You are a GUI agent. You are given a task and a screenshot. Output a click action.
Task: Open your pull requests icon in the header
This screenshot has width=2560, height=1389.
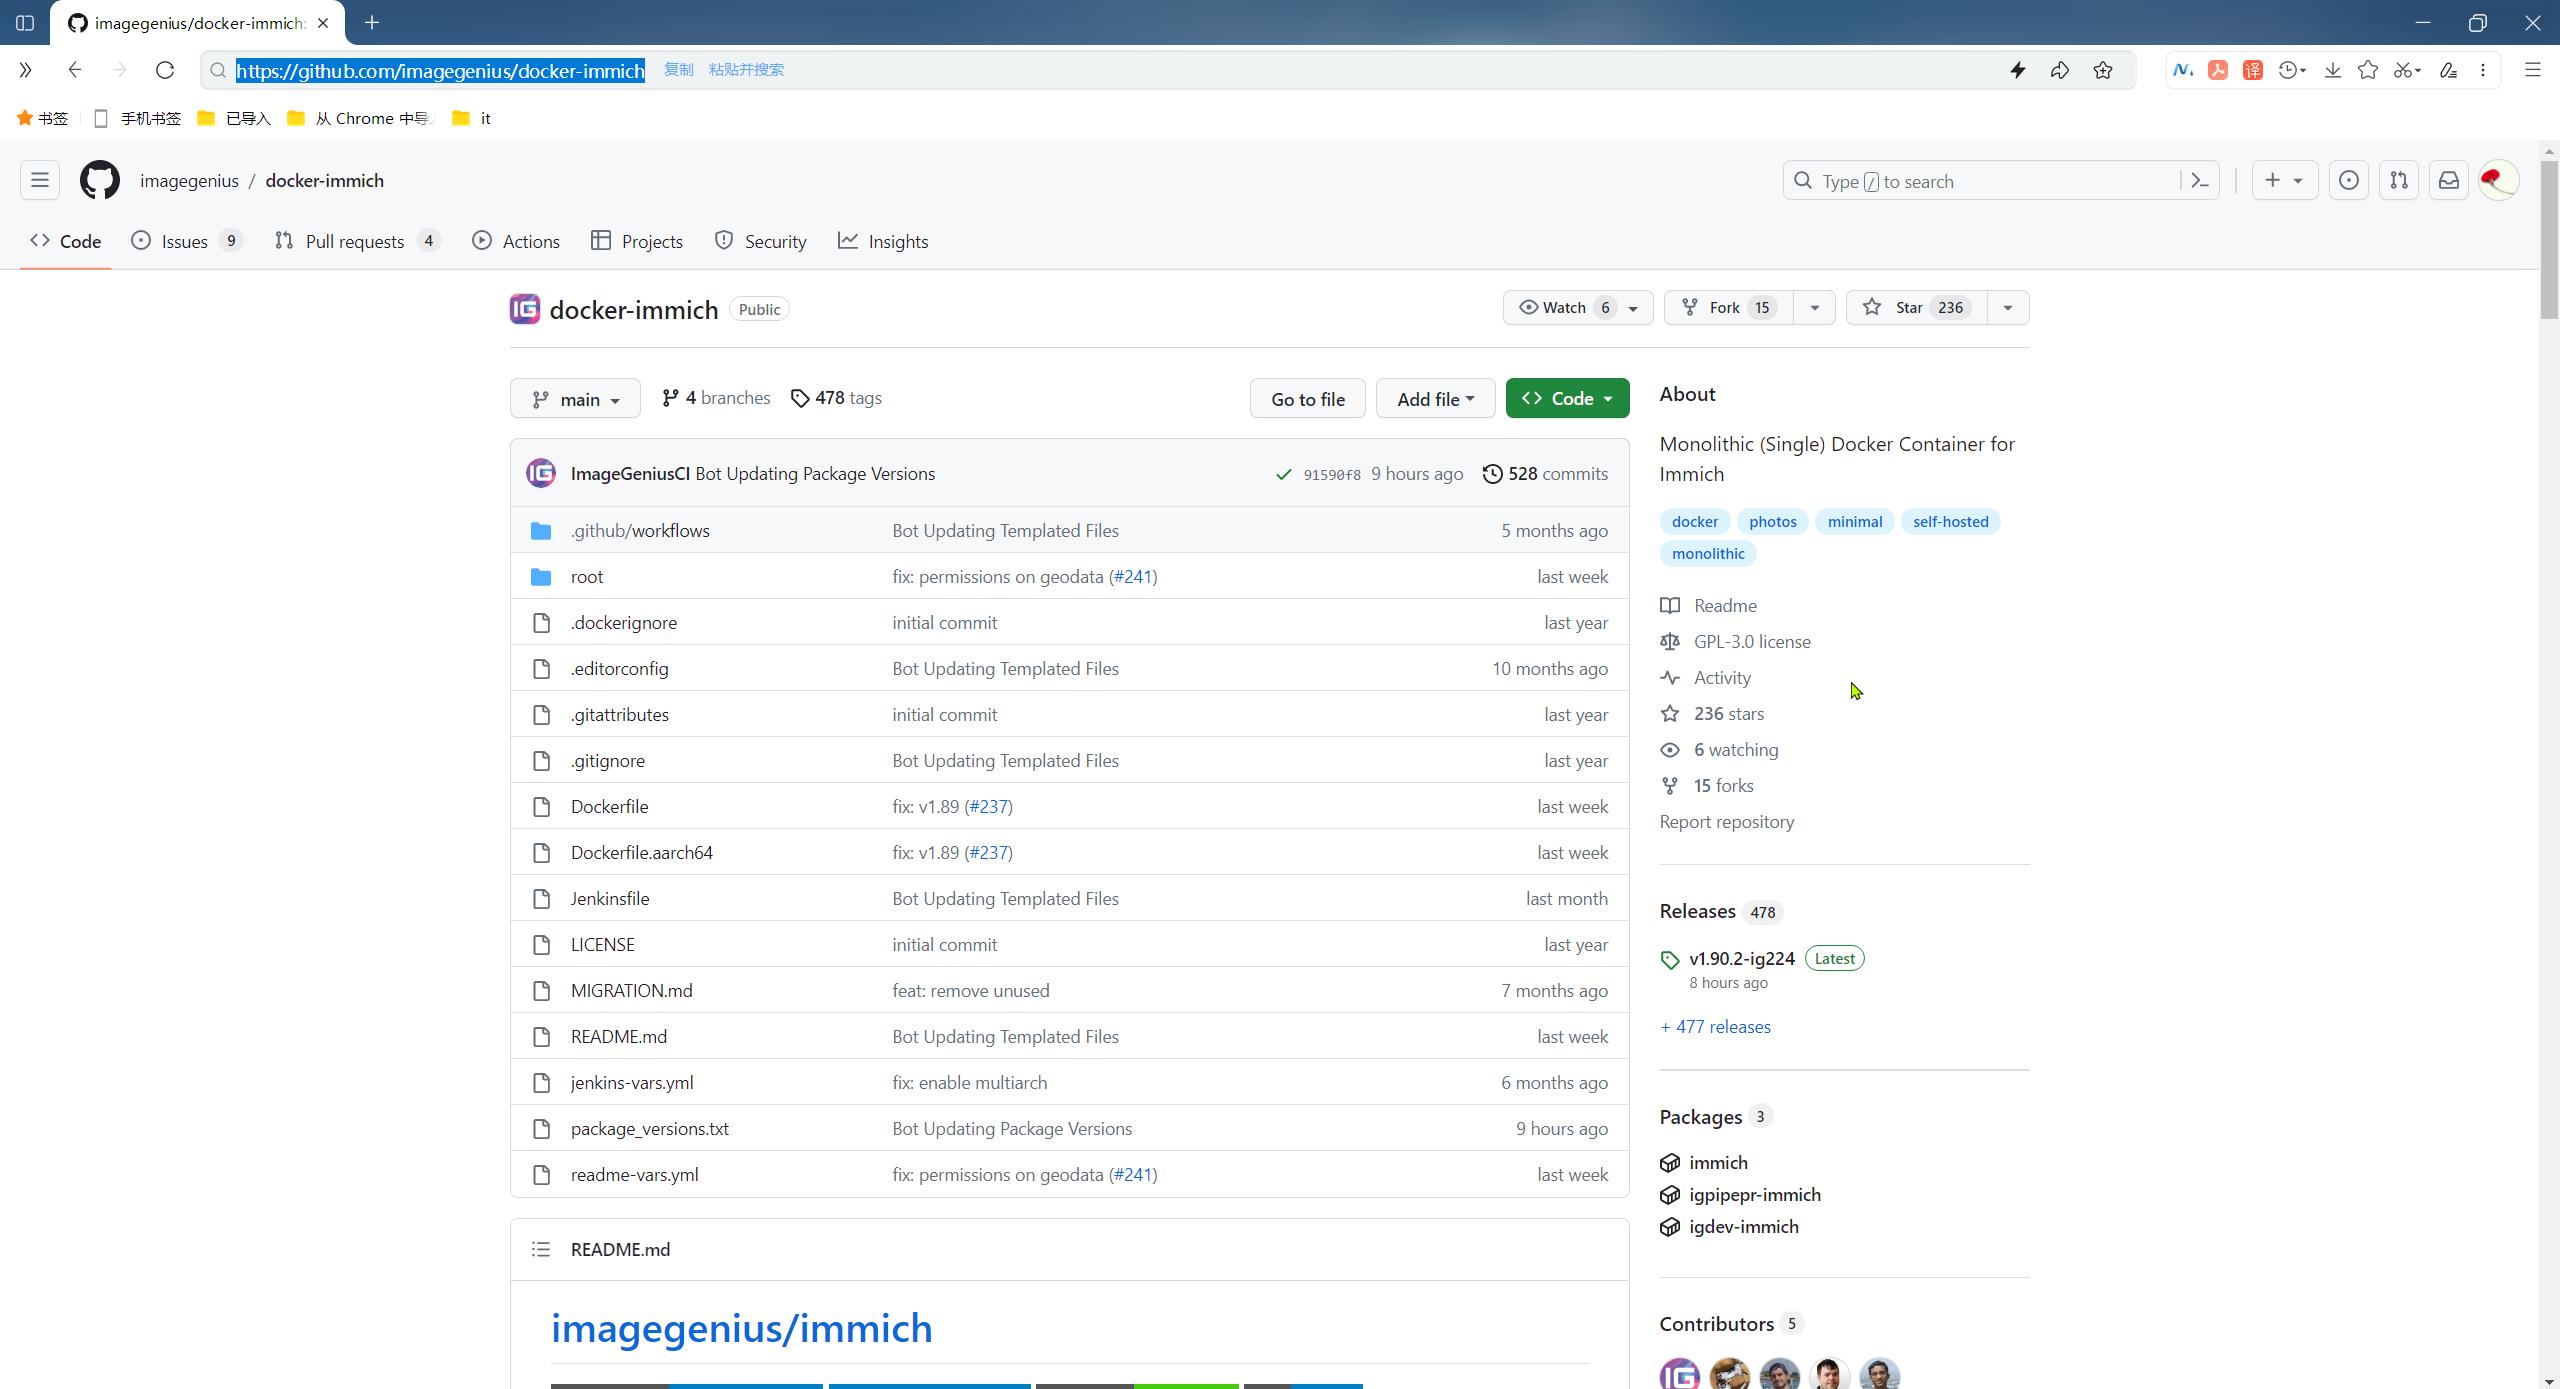click(2399, 180)
